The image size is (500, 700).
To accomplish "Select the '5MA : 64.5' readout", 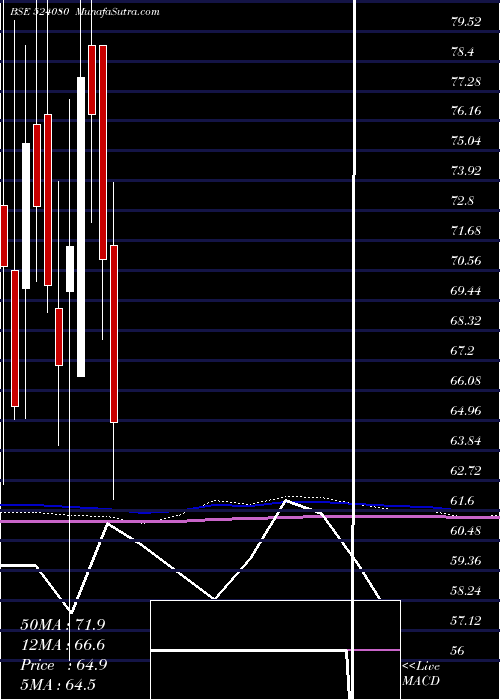I will point(58,685).
